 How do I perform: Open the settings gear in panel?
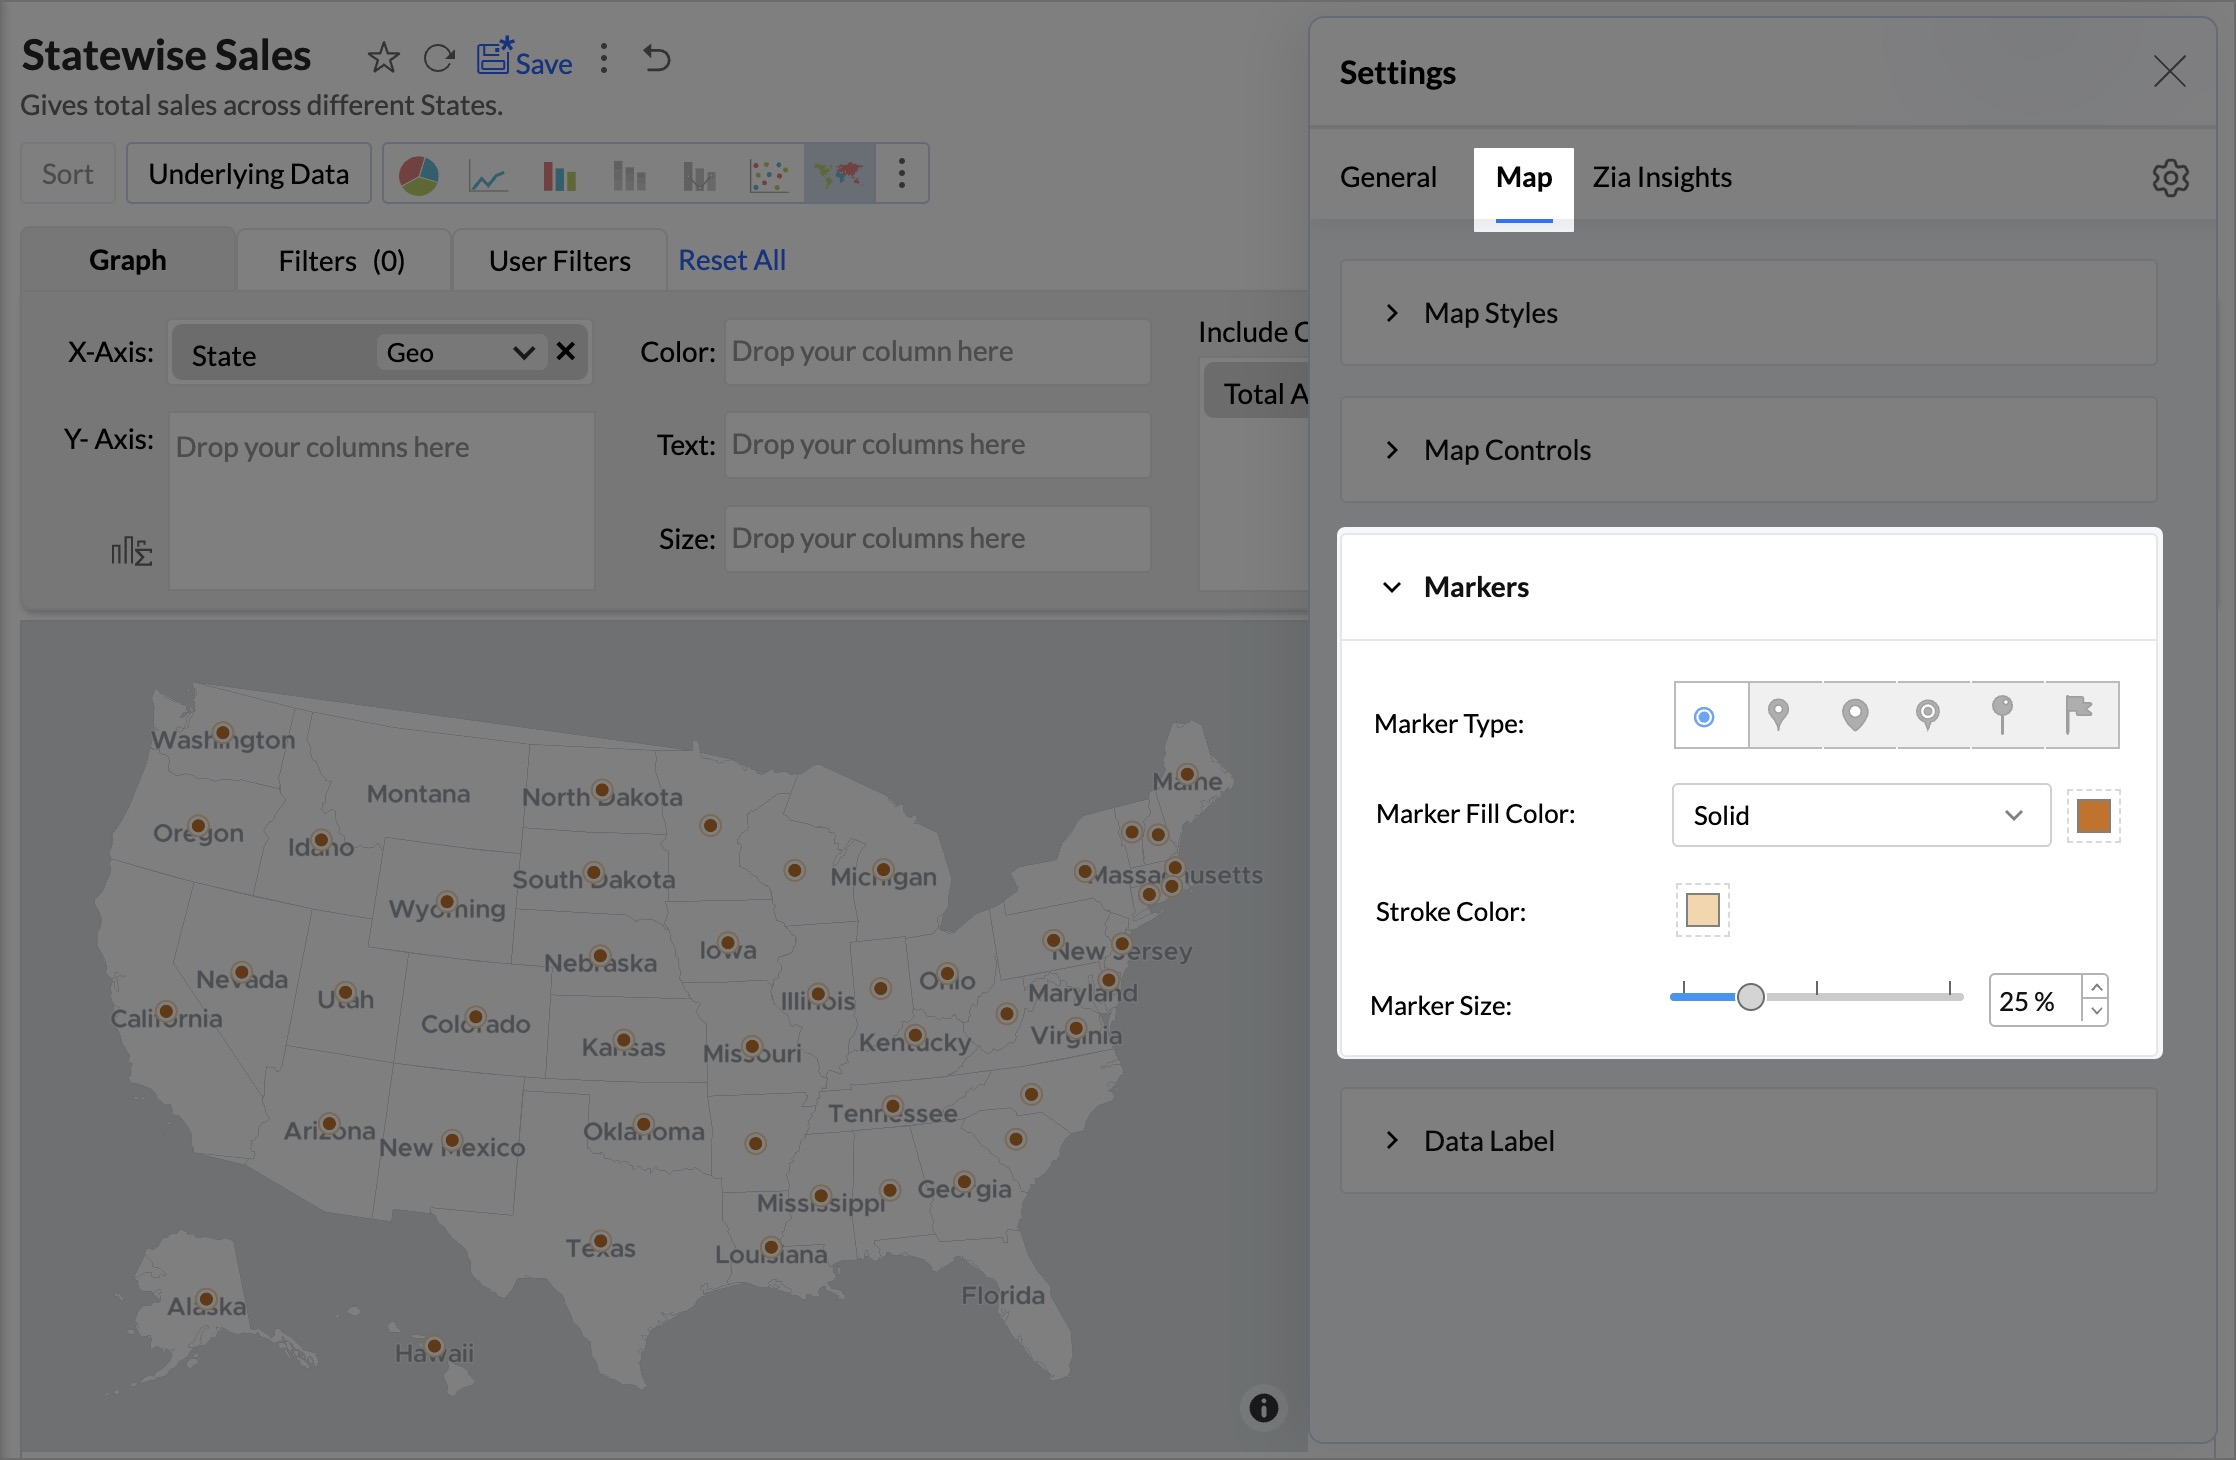point(2170,178)
